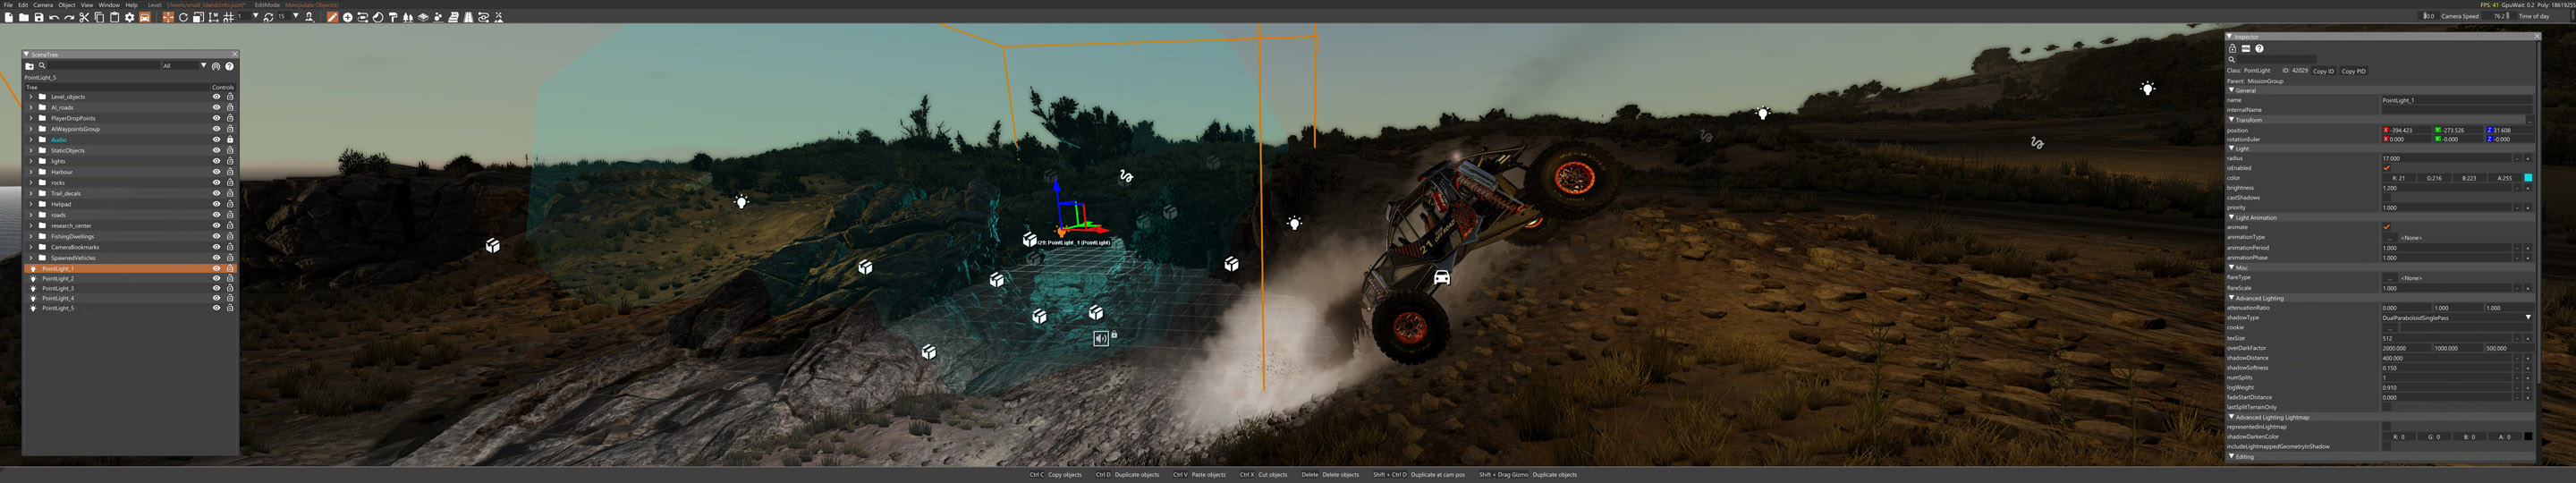Image resolution: width=2576 pixels, height=483 pixels.
Task: Select the Scale gizmo tool
Action: click(x=198, y=17)
